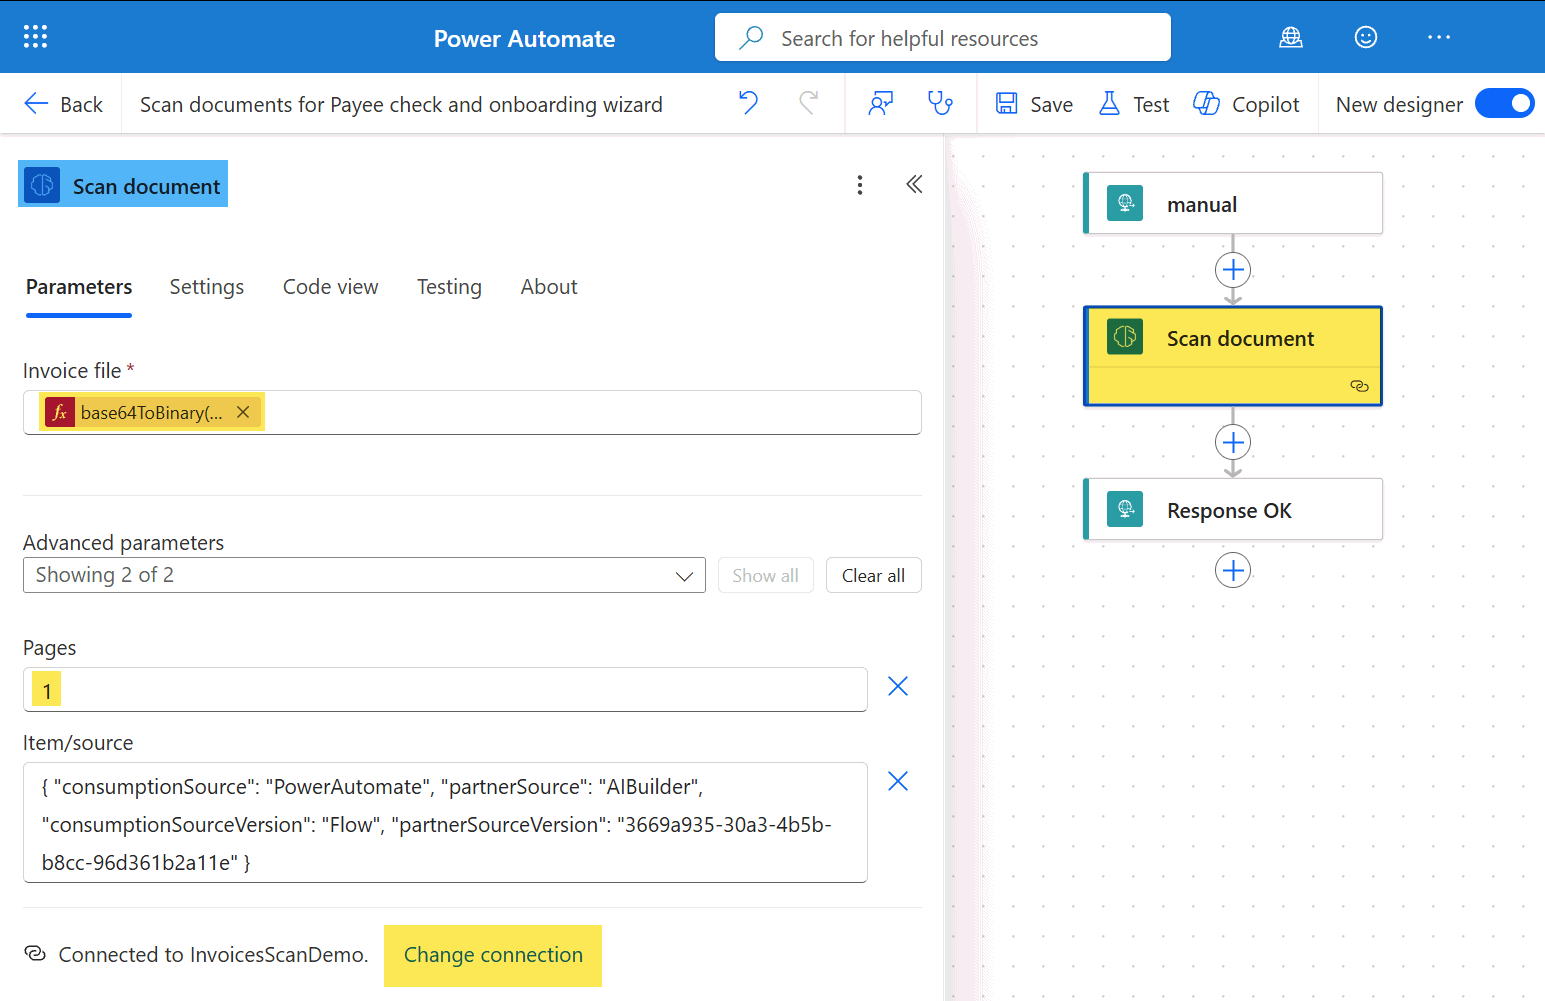Click the Power Automate title

pos(524,39)
